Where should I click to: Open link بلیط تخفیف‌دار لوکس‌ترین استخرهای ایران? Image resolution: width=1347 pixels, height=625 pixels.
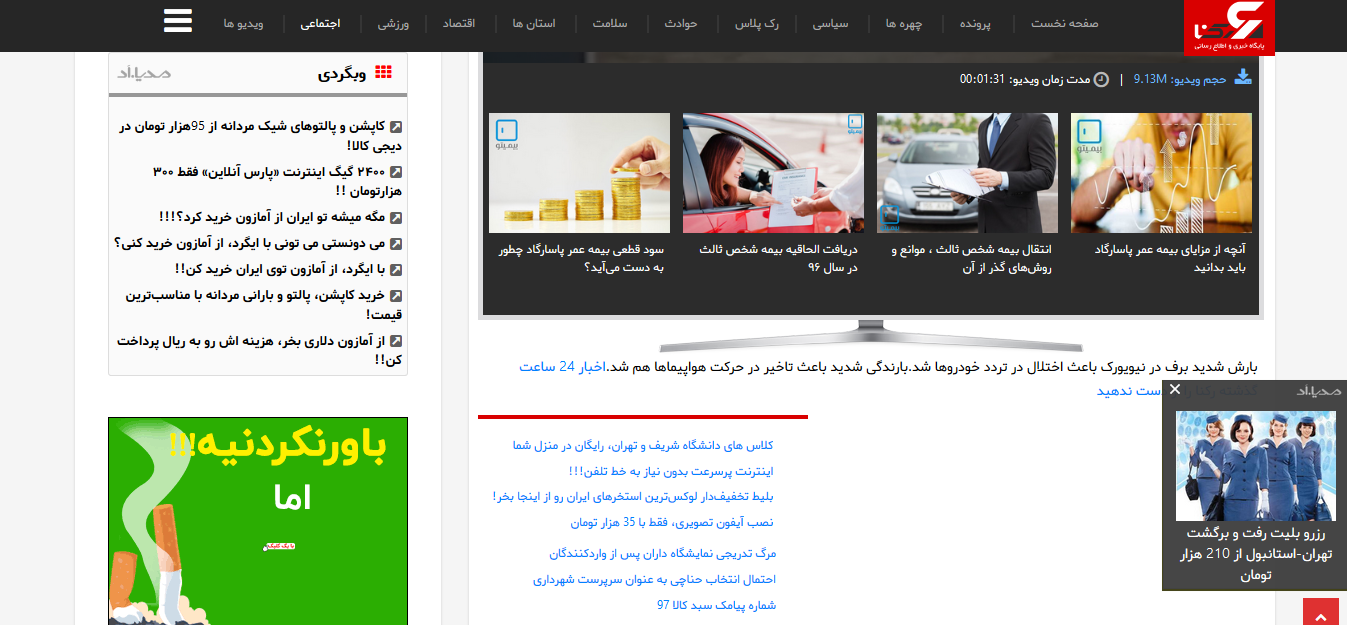(633, 496)
